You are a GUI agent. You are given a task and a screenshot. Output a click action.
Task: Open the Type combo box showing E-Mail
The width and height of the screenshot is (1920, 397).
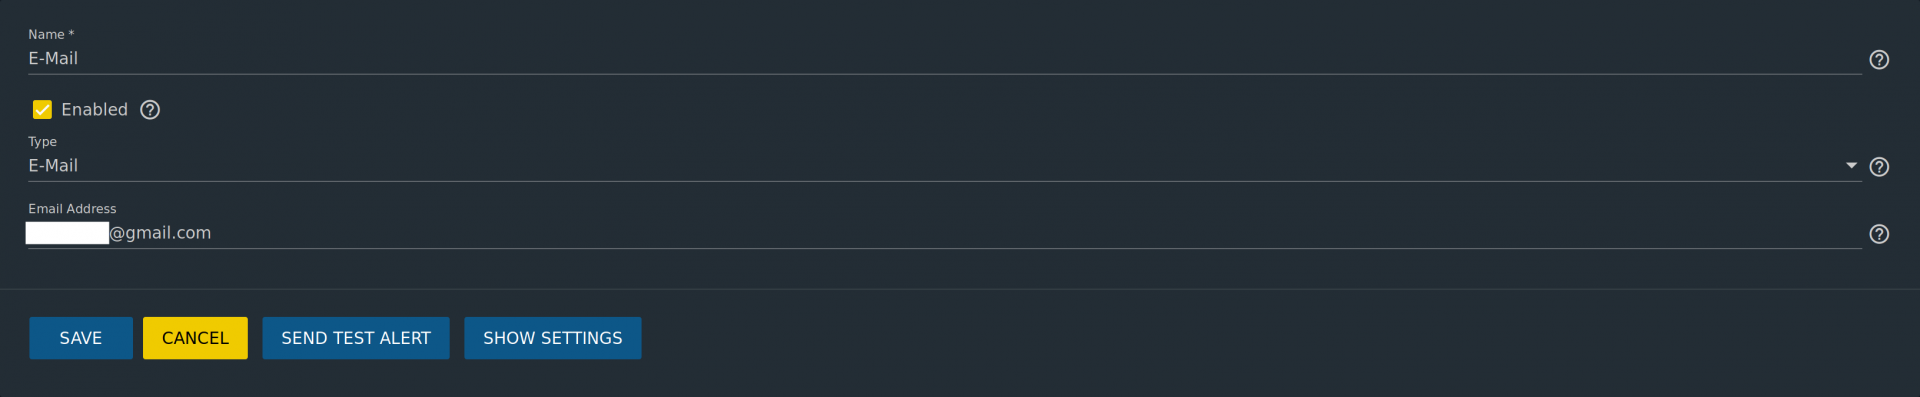(x=944, y=166)
